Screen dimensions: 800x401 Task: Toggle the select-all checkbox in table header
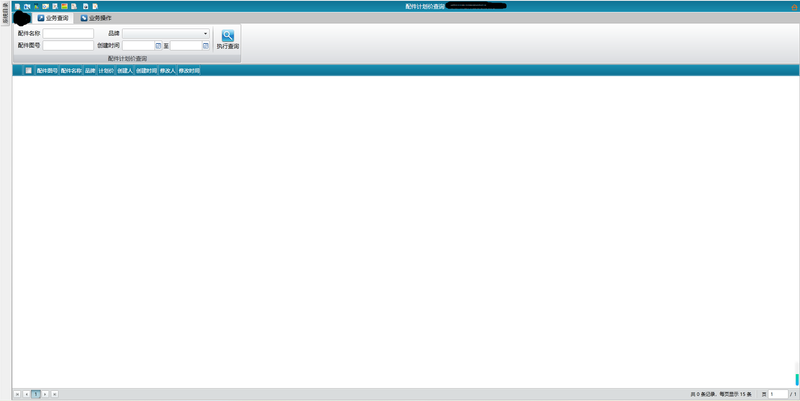[29, 70]
